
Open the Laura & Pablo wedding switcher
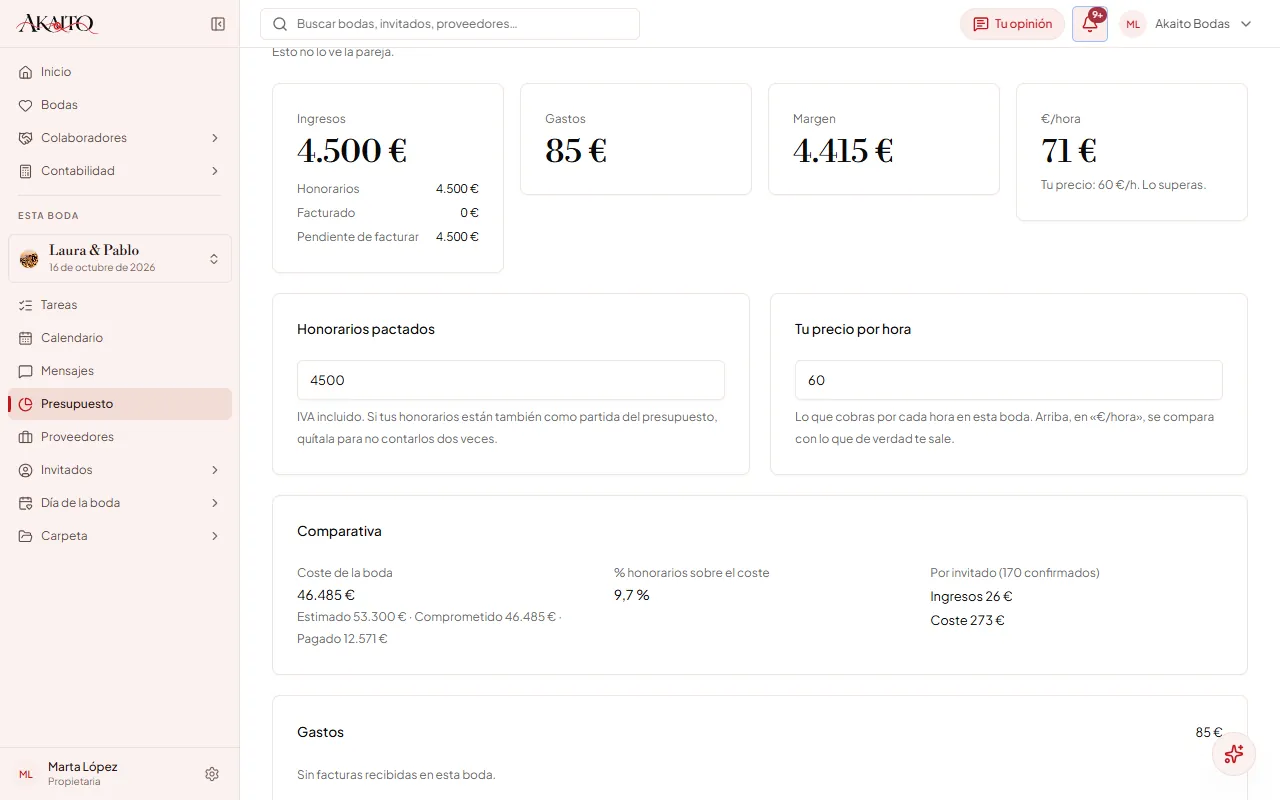(120, 259)
